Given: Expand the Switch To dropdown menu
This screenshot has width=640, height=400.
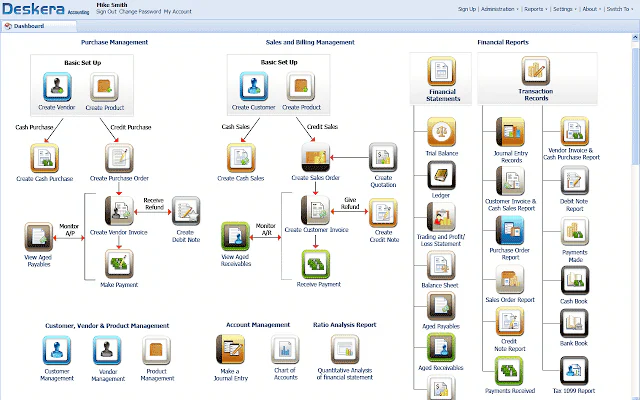Looking at the screenshot, I should click(x=620, y=9).
